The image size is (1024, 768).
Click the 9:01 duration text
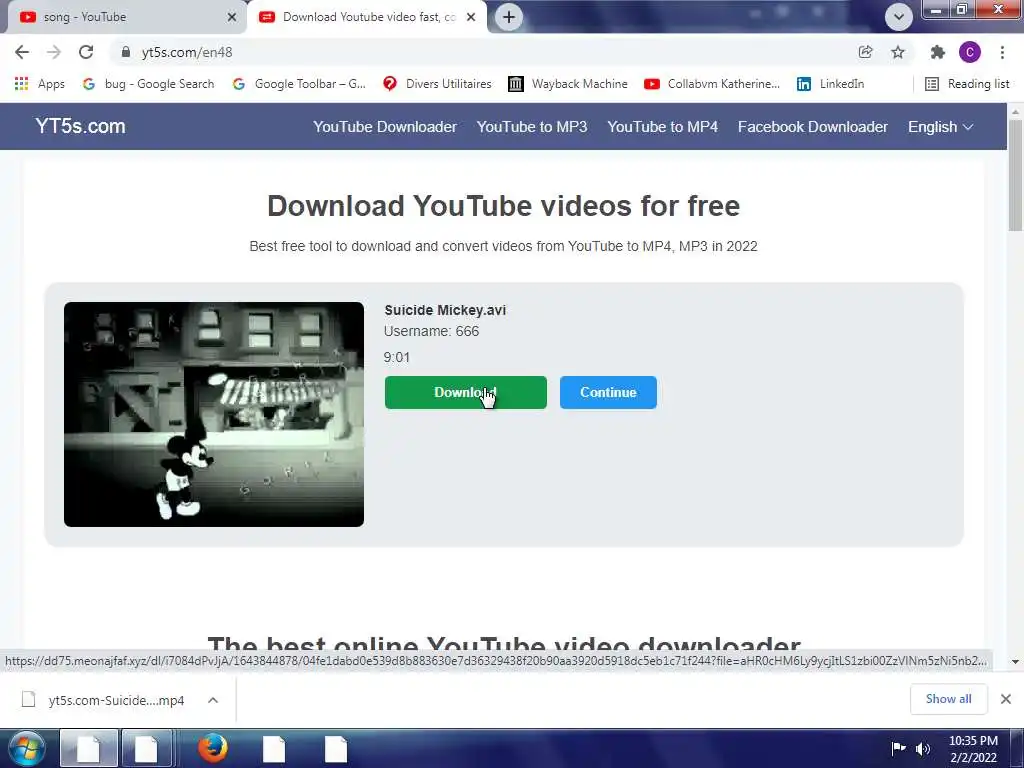pos(396,357)
